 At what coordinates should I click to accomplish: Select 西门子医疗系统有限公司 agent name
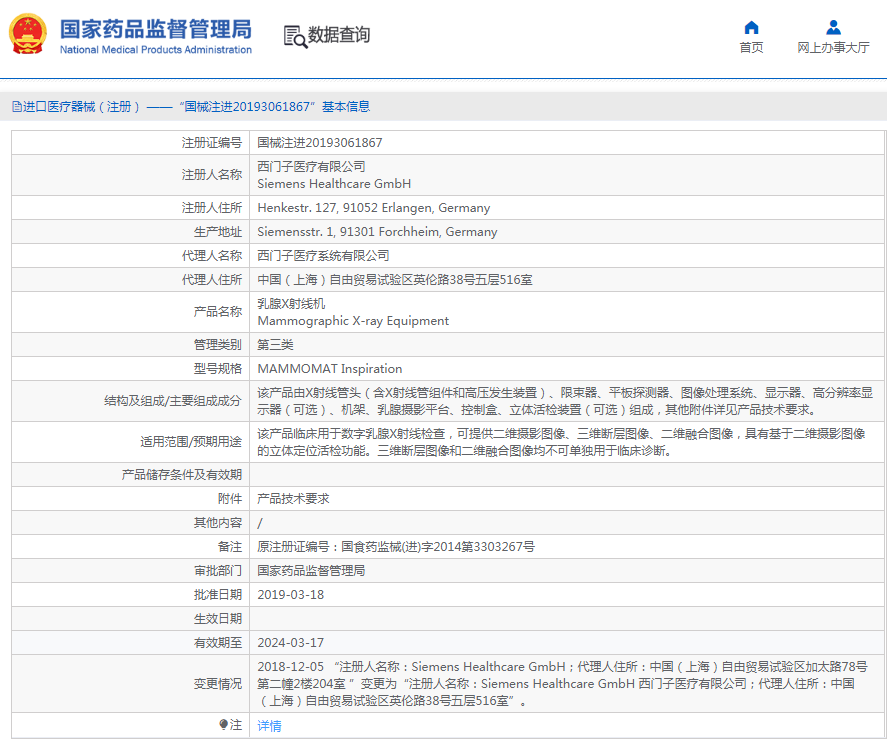(323, 256)
